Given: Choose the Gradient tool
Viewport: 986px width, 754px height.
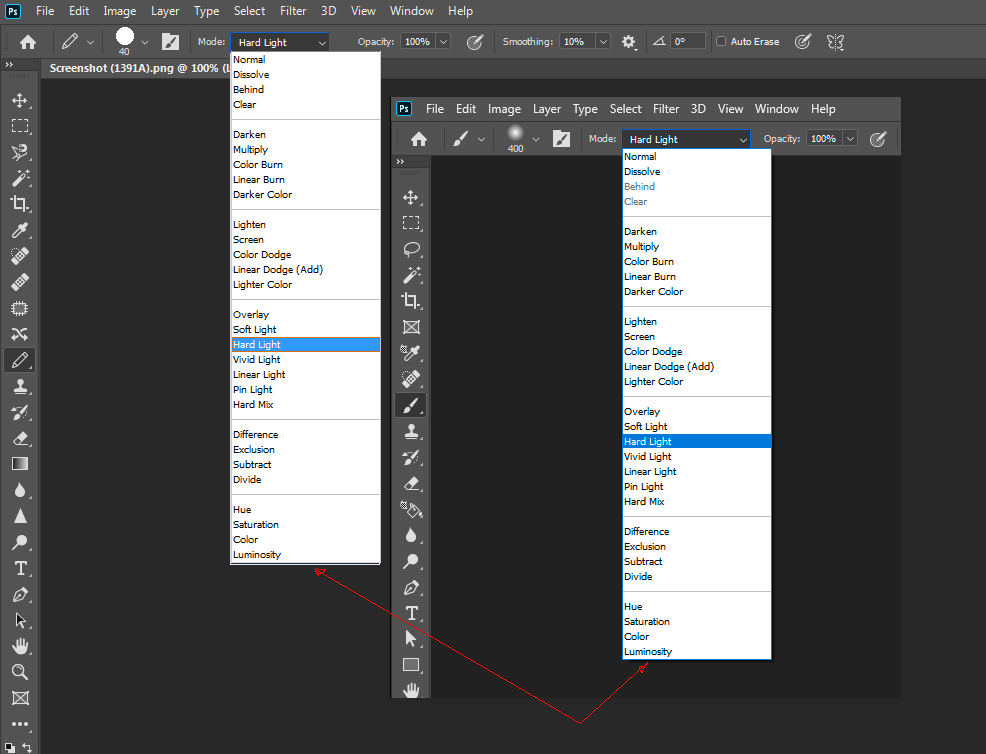Looking at the screenshot, I should click(20, 465).
